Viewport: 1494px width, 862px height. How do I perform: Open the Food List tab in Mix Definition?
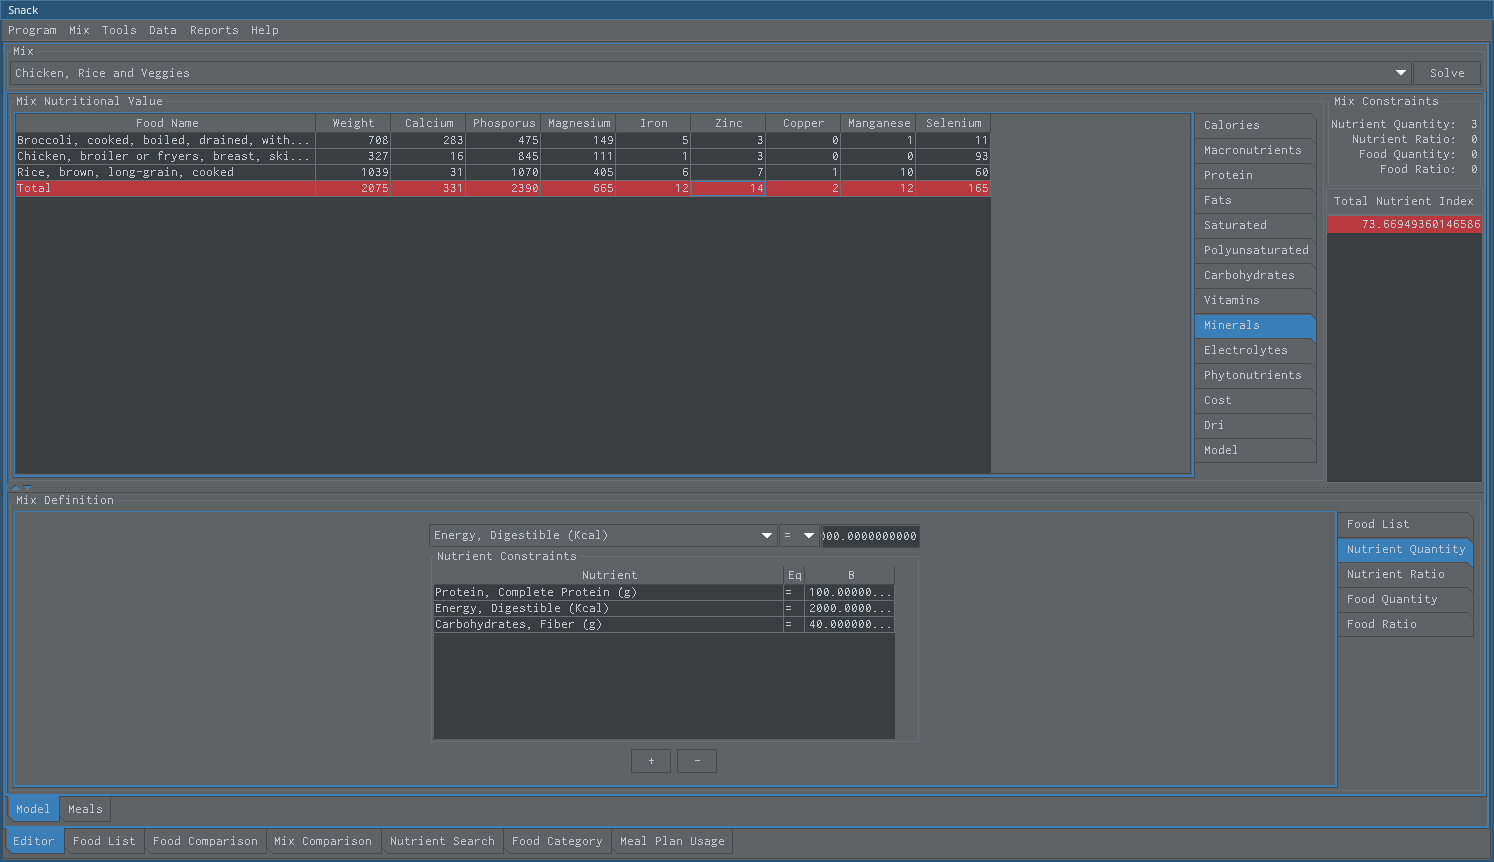coord(1405,524)
